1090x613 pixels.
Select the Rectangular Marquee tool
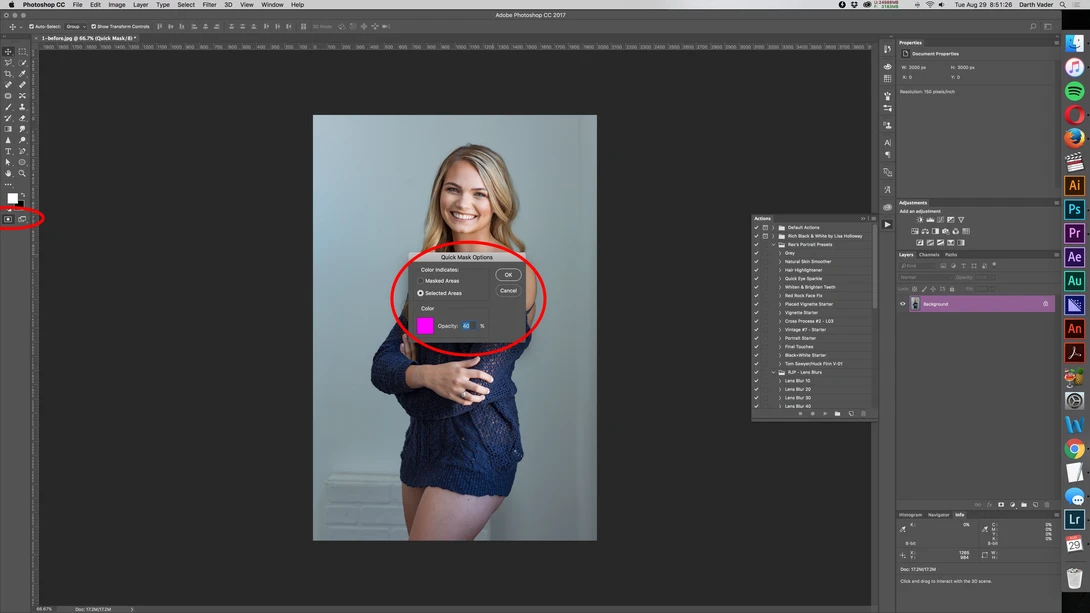tap(22, 51)
